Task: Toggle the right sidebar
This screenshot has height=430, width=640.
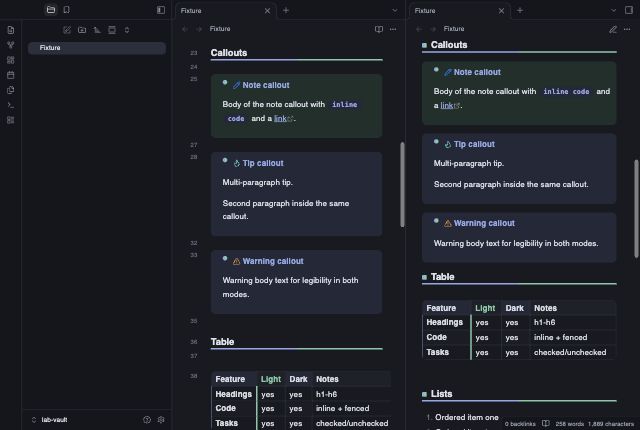Action: 629,10
